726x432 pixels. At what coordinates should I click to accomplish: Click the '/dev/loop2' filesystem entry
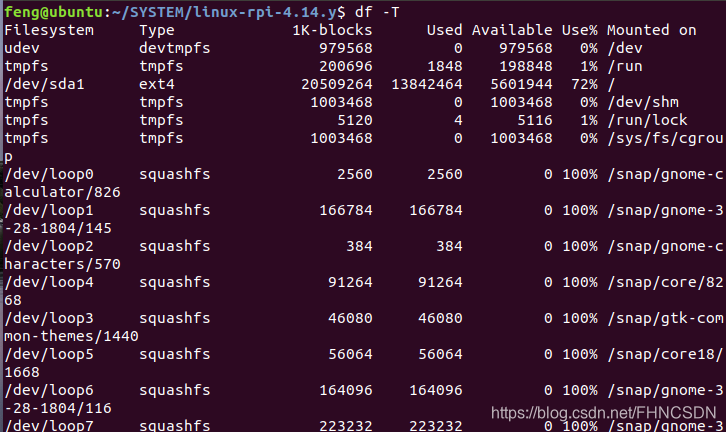click(x=49, y=247)
